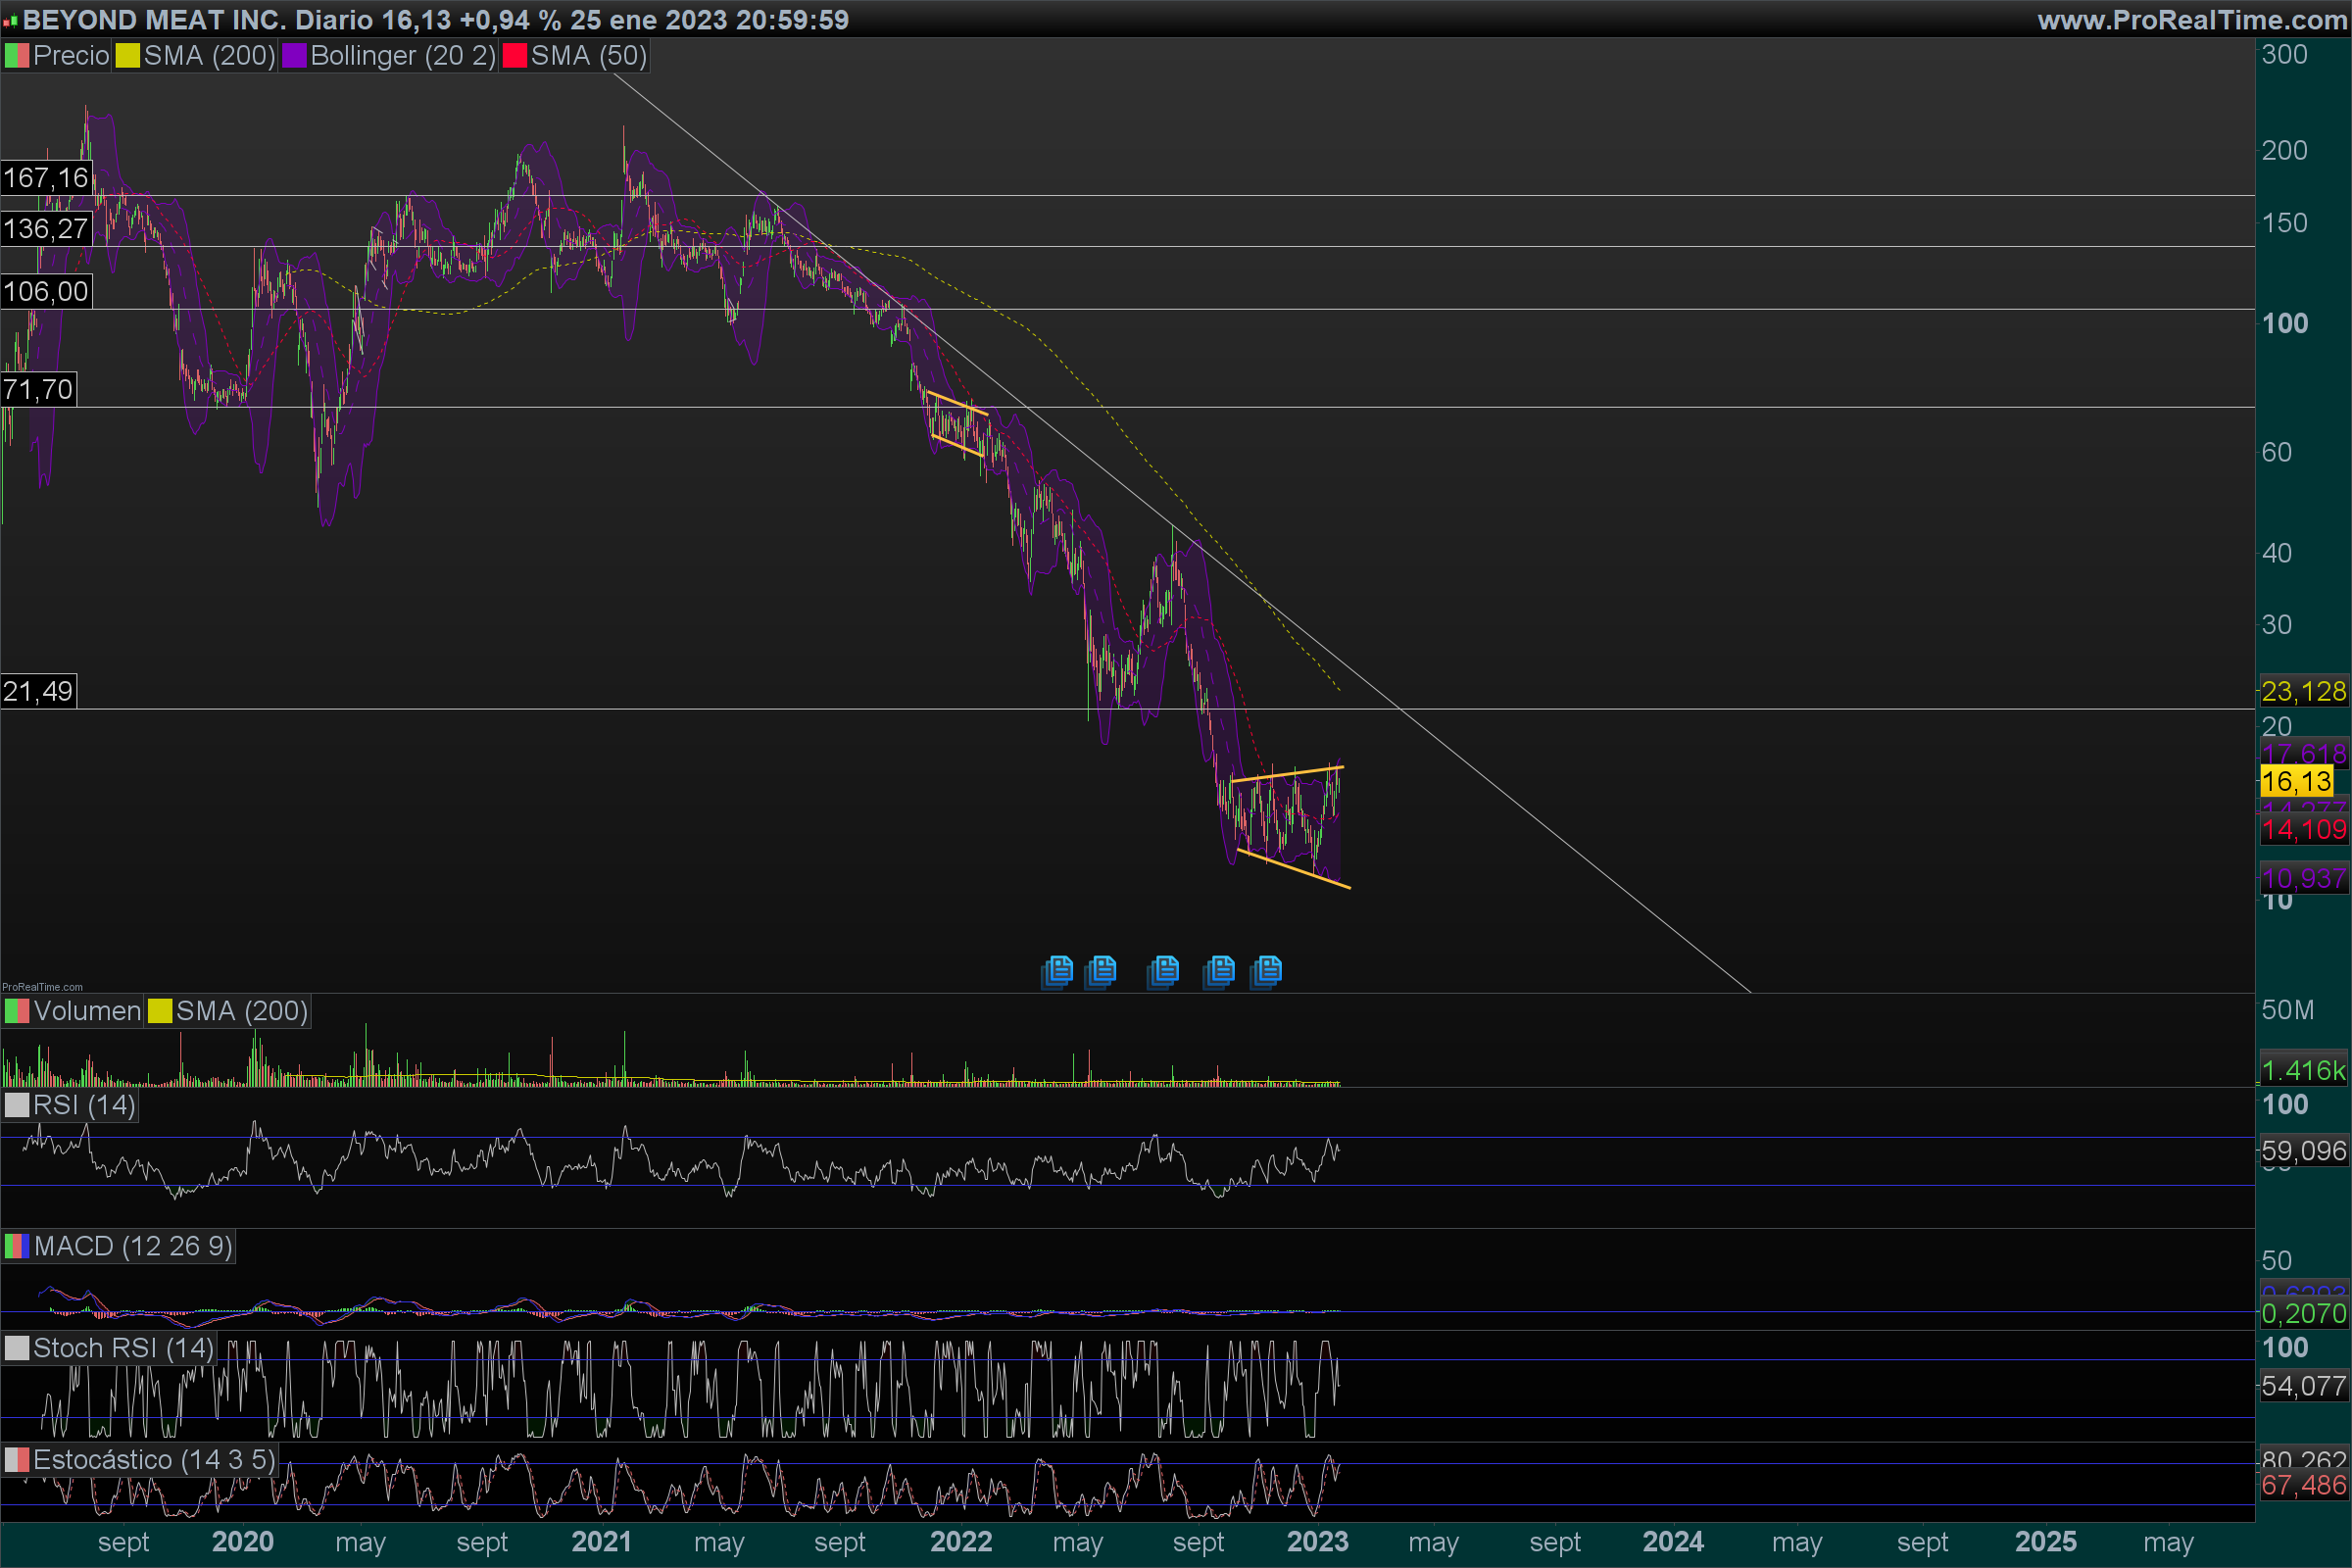Select the RSI (14) panel label
This screenshot has width=2352, height=1568.
coord(84,1105)
